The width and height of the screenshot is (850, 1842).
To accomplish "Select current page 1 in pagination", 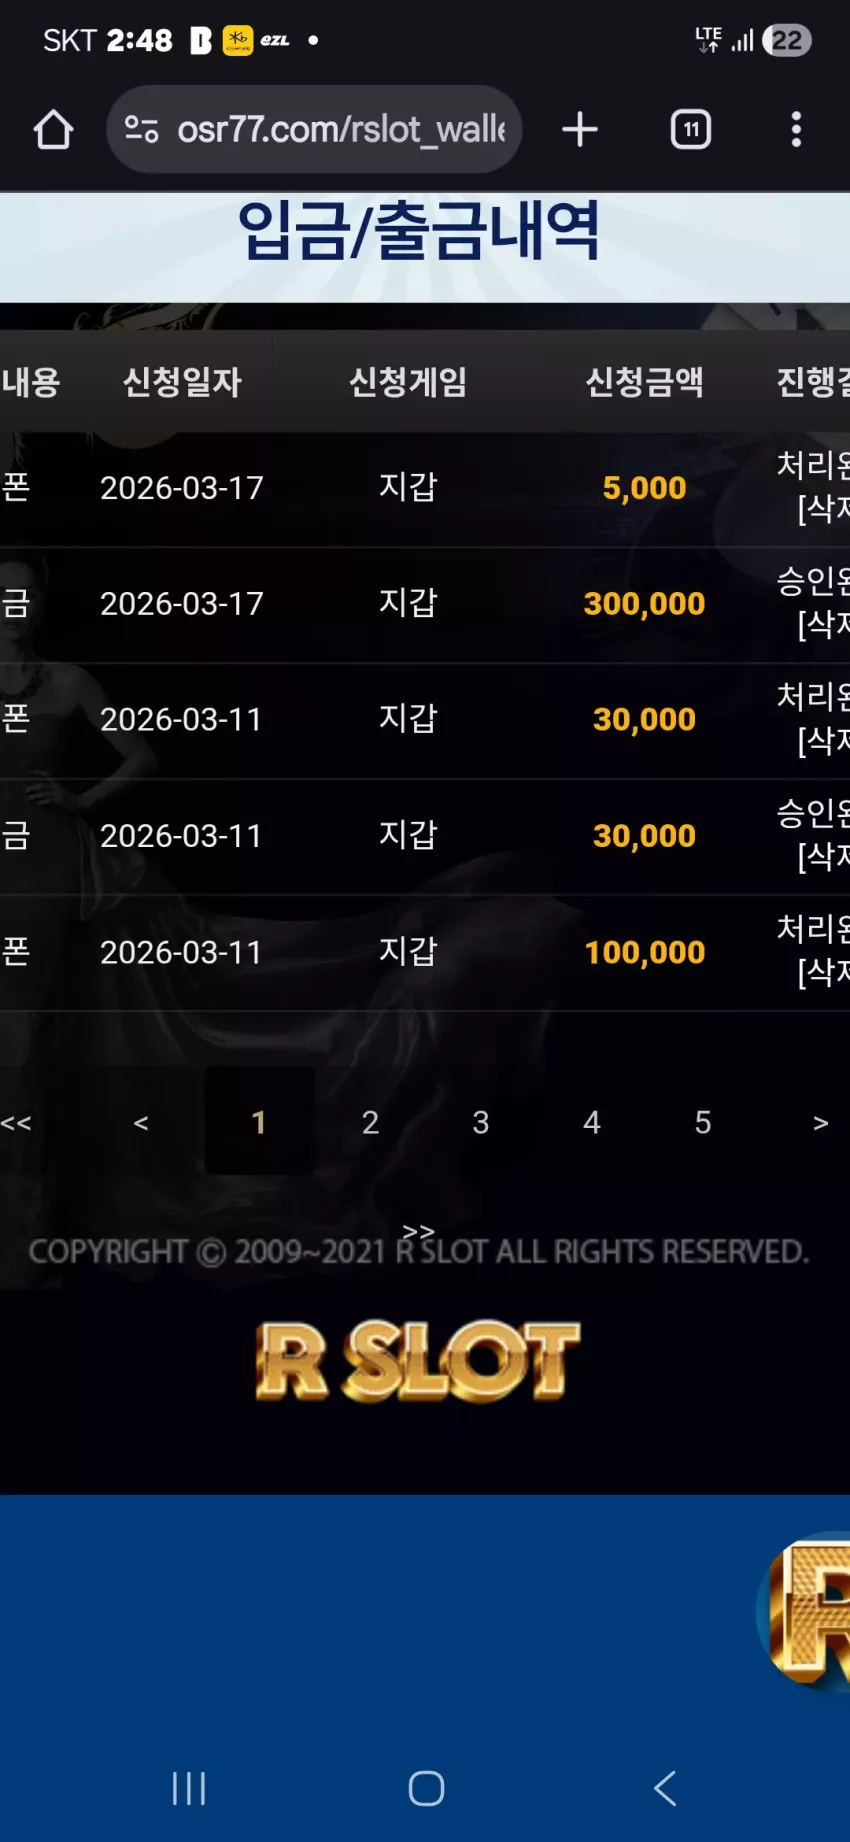I will [x=259, y=1122].
